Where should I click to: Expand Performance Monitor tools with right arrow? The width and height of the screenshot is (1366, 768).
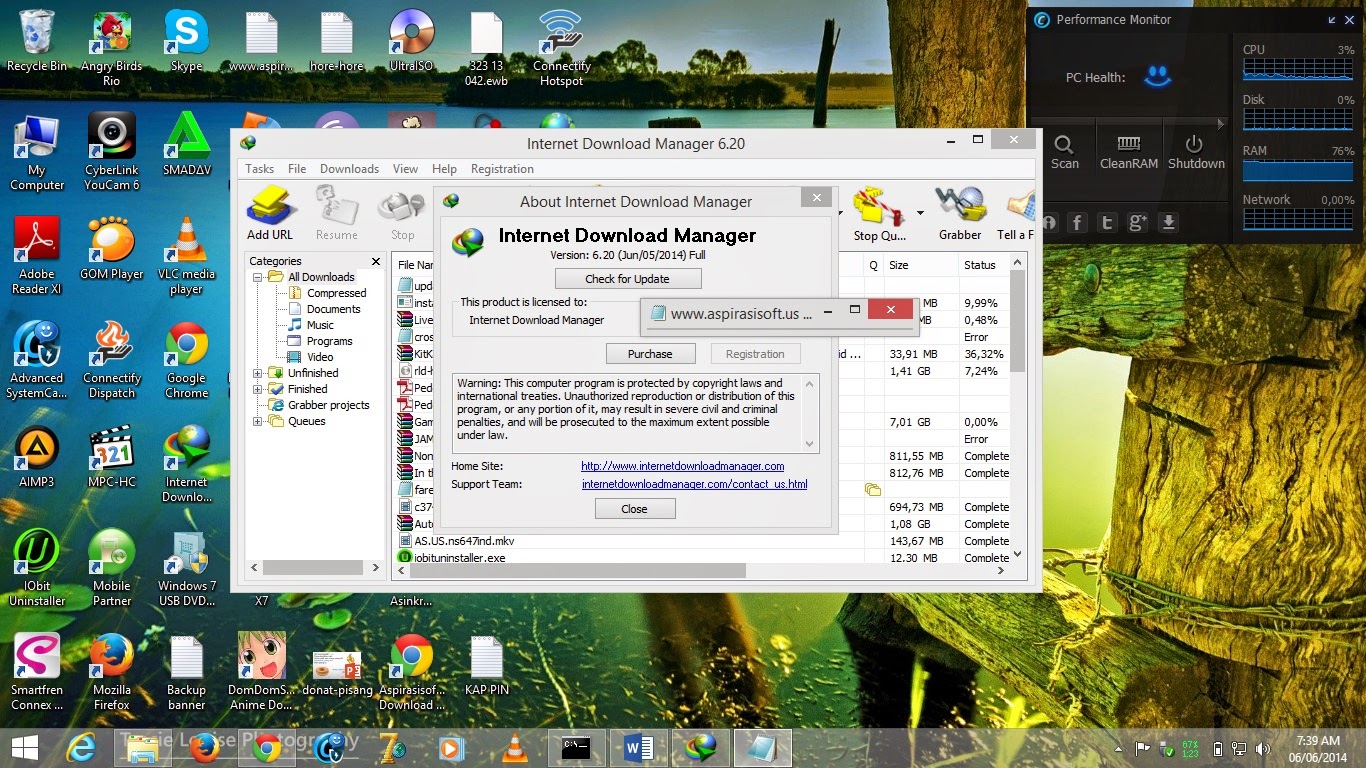(x=1219, y=124)
